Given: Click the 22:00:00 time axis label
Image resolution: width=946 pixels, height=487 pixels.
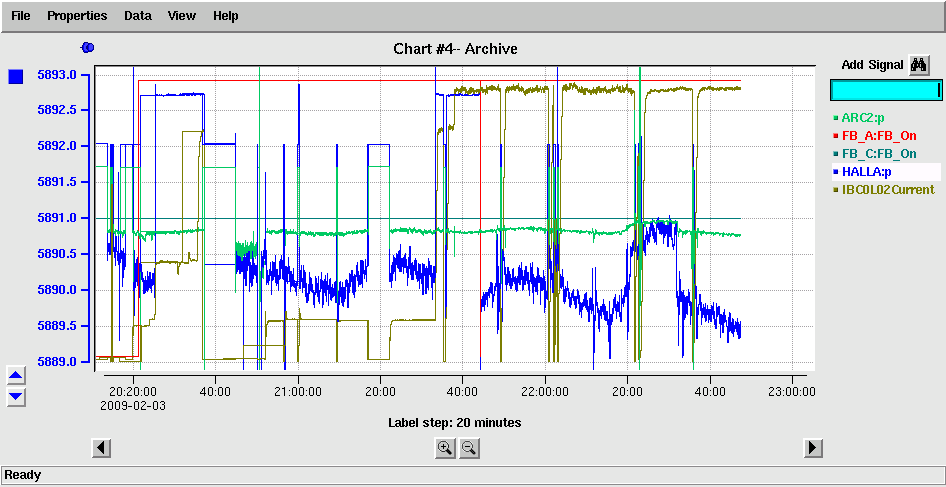Looking at the screenshot, I should click(545, 391).
